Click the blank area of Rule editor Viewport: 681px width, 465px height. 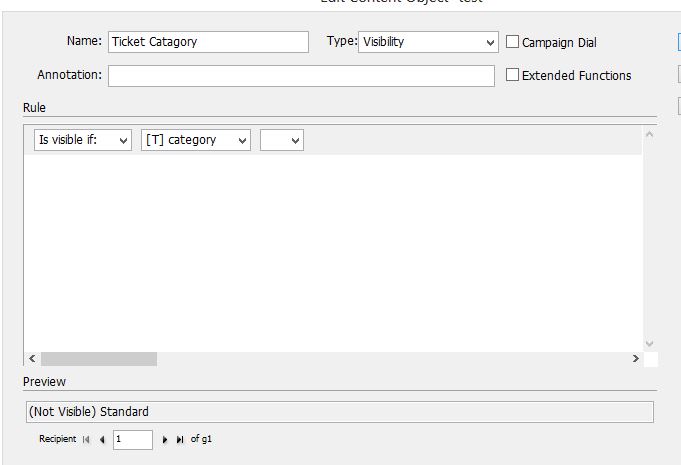point(330,250)
